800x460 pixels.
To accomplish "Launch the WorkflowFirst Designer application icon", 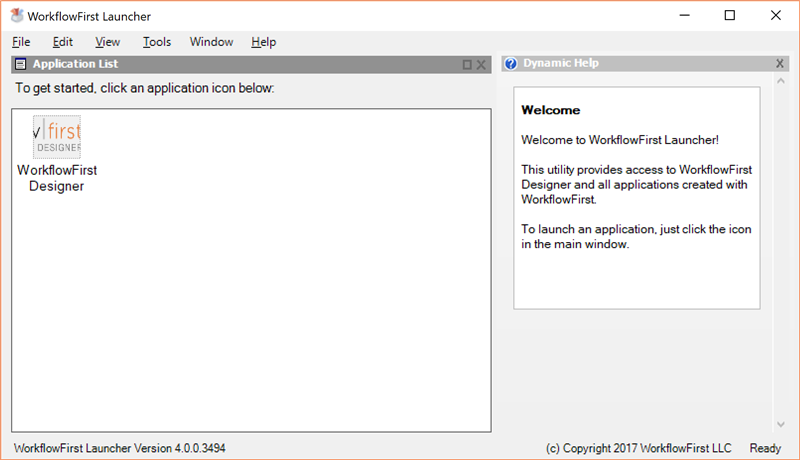I will pos(57,137).
